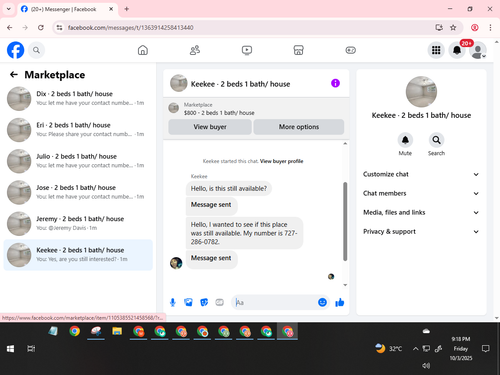This screenshot has width=500, height=375.
Task: Open Facebook search magnifier icon
Action: tap(36, 50)
